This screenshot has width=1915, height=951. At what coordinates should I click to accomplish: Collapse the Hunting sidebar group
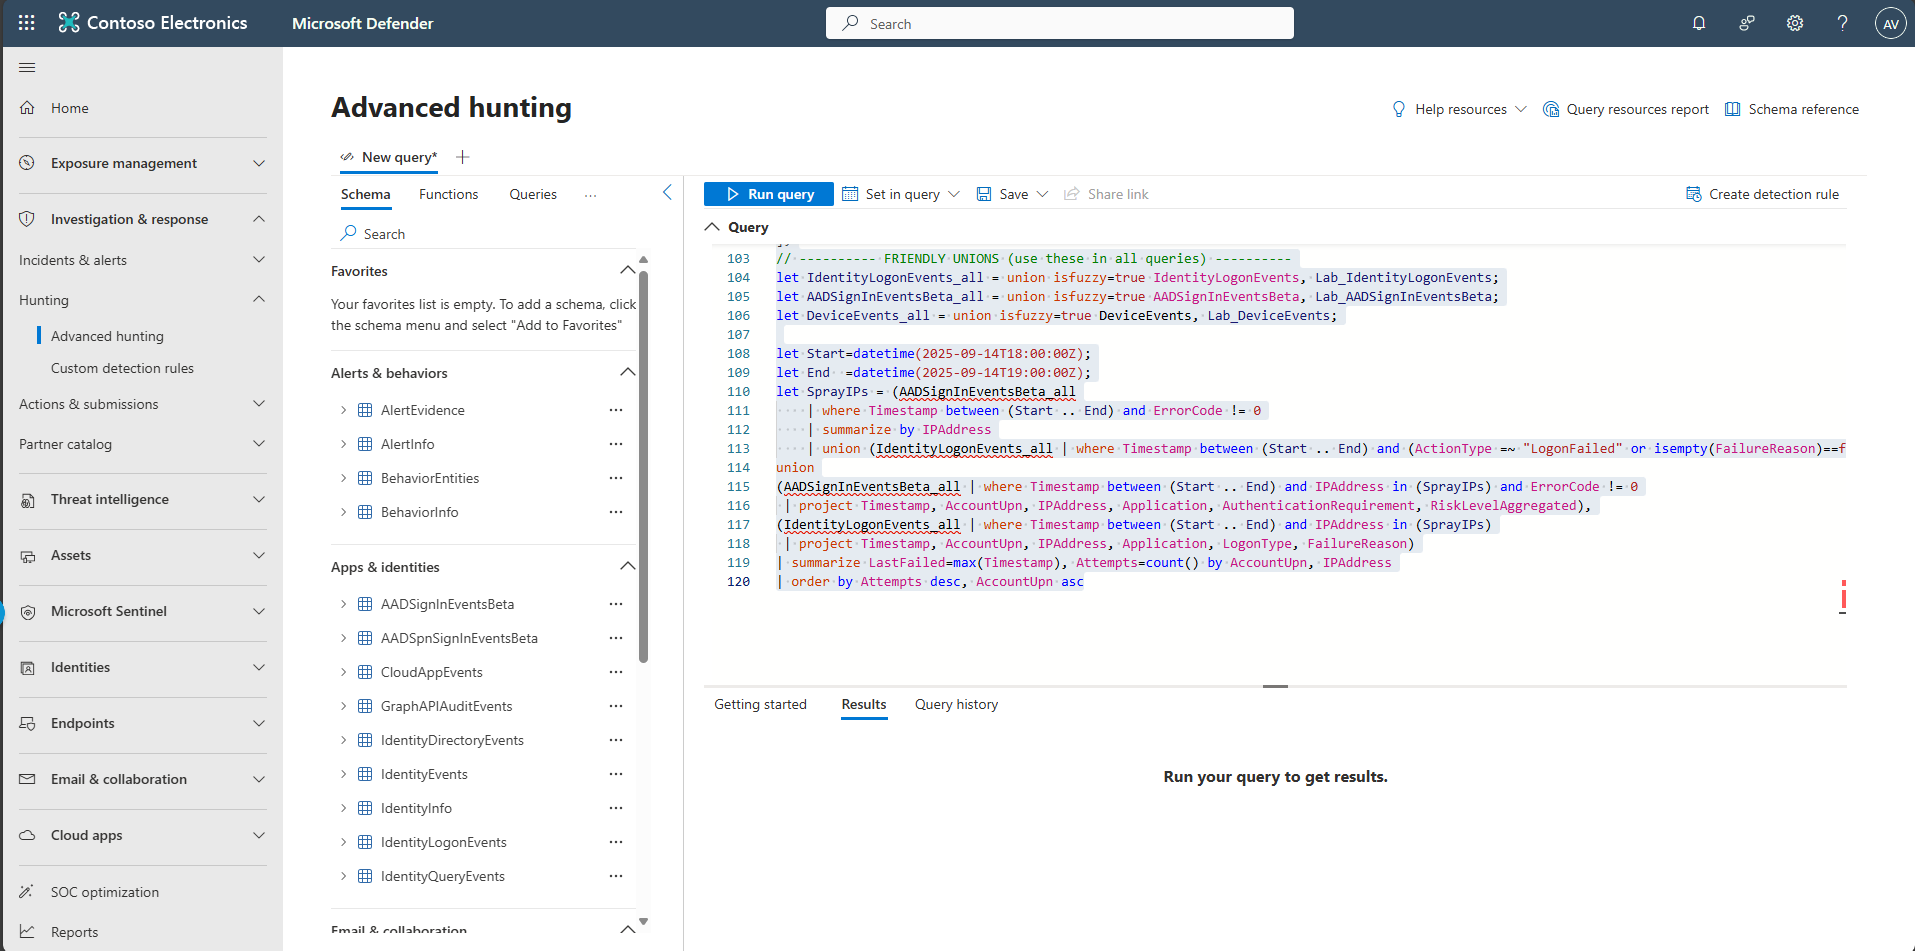coord(259,299)
